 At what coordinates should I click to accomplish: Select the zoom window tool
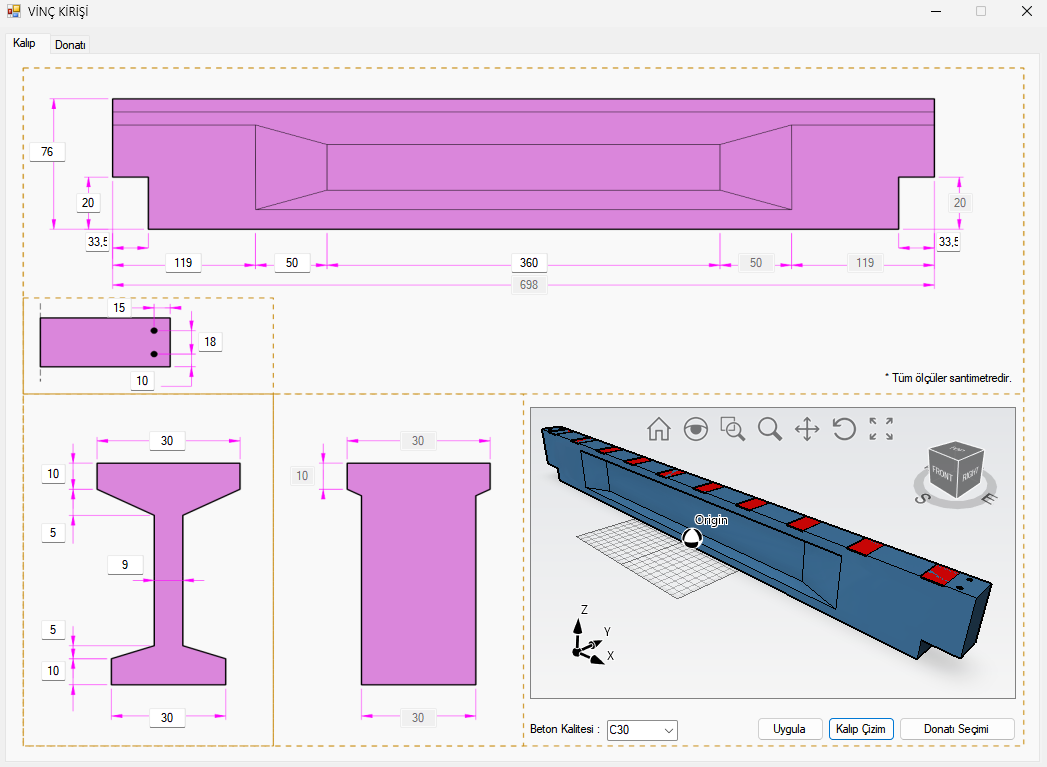click(x=733, y=429)
